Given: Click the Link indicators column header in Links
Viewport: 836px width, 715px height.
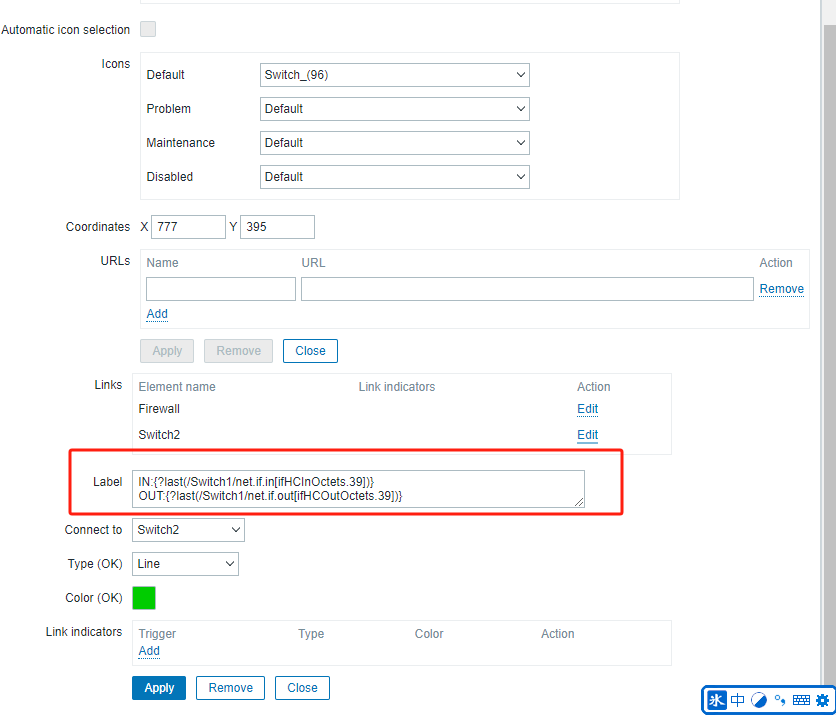Looking at the screenshot, I should point(397,387).
